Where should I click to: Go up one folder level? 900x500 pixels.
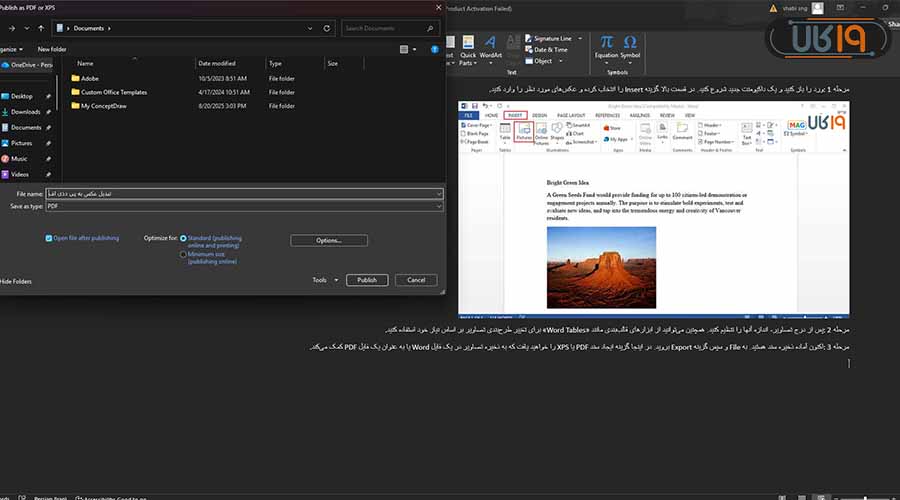point(41,28)
